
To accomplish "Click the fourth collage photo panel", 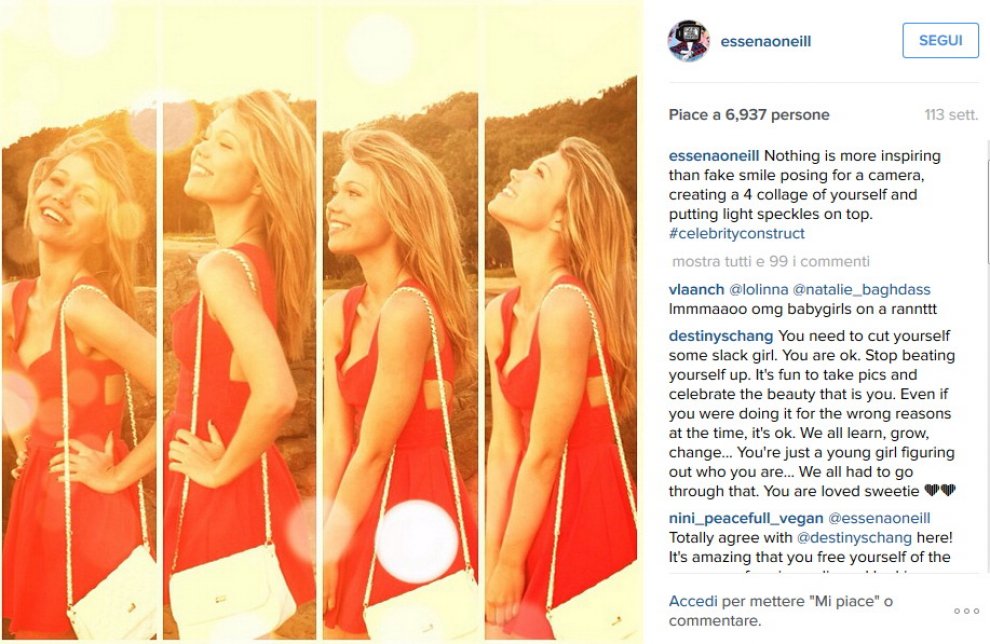I will [561, 322].
